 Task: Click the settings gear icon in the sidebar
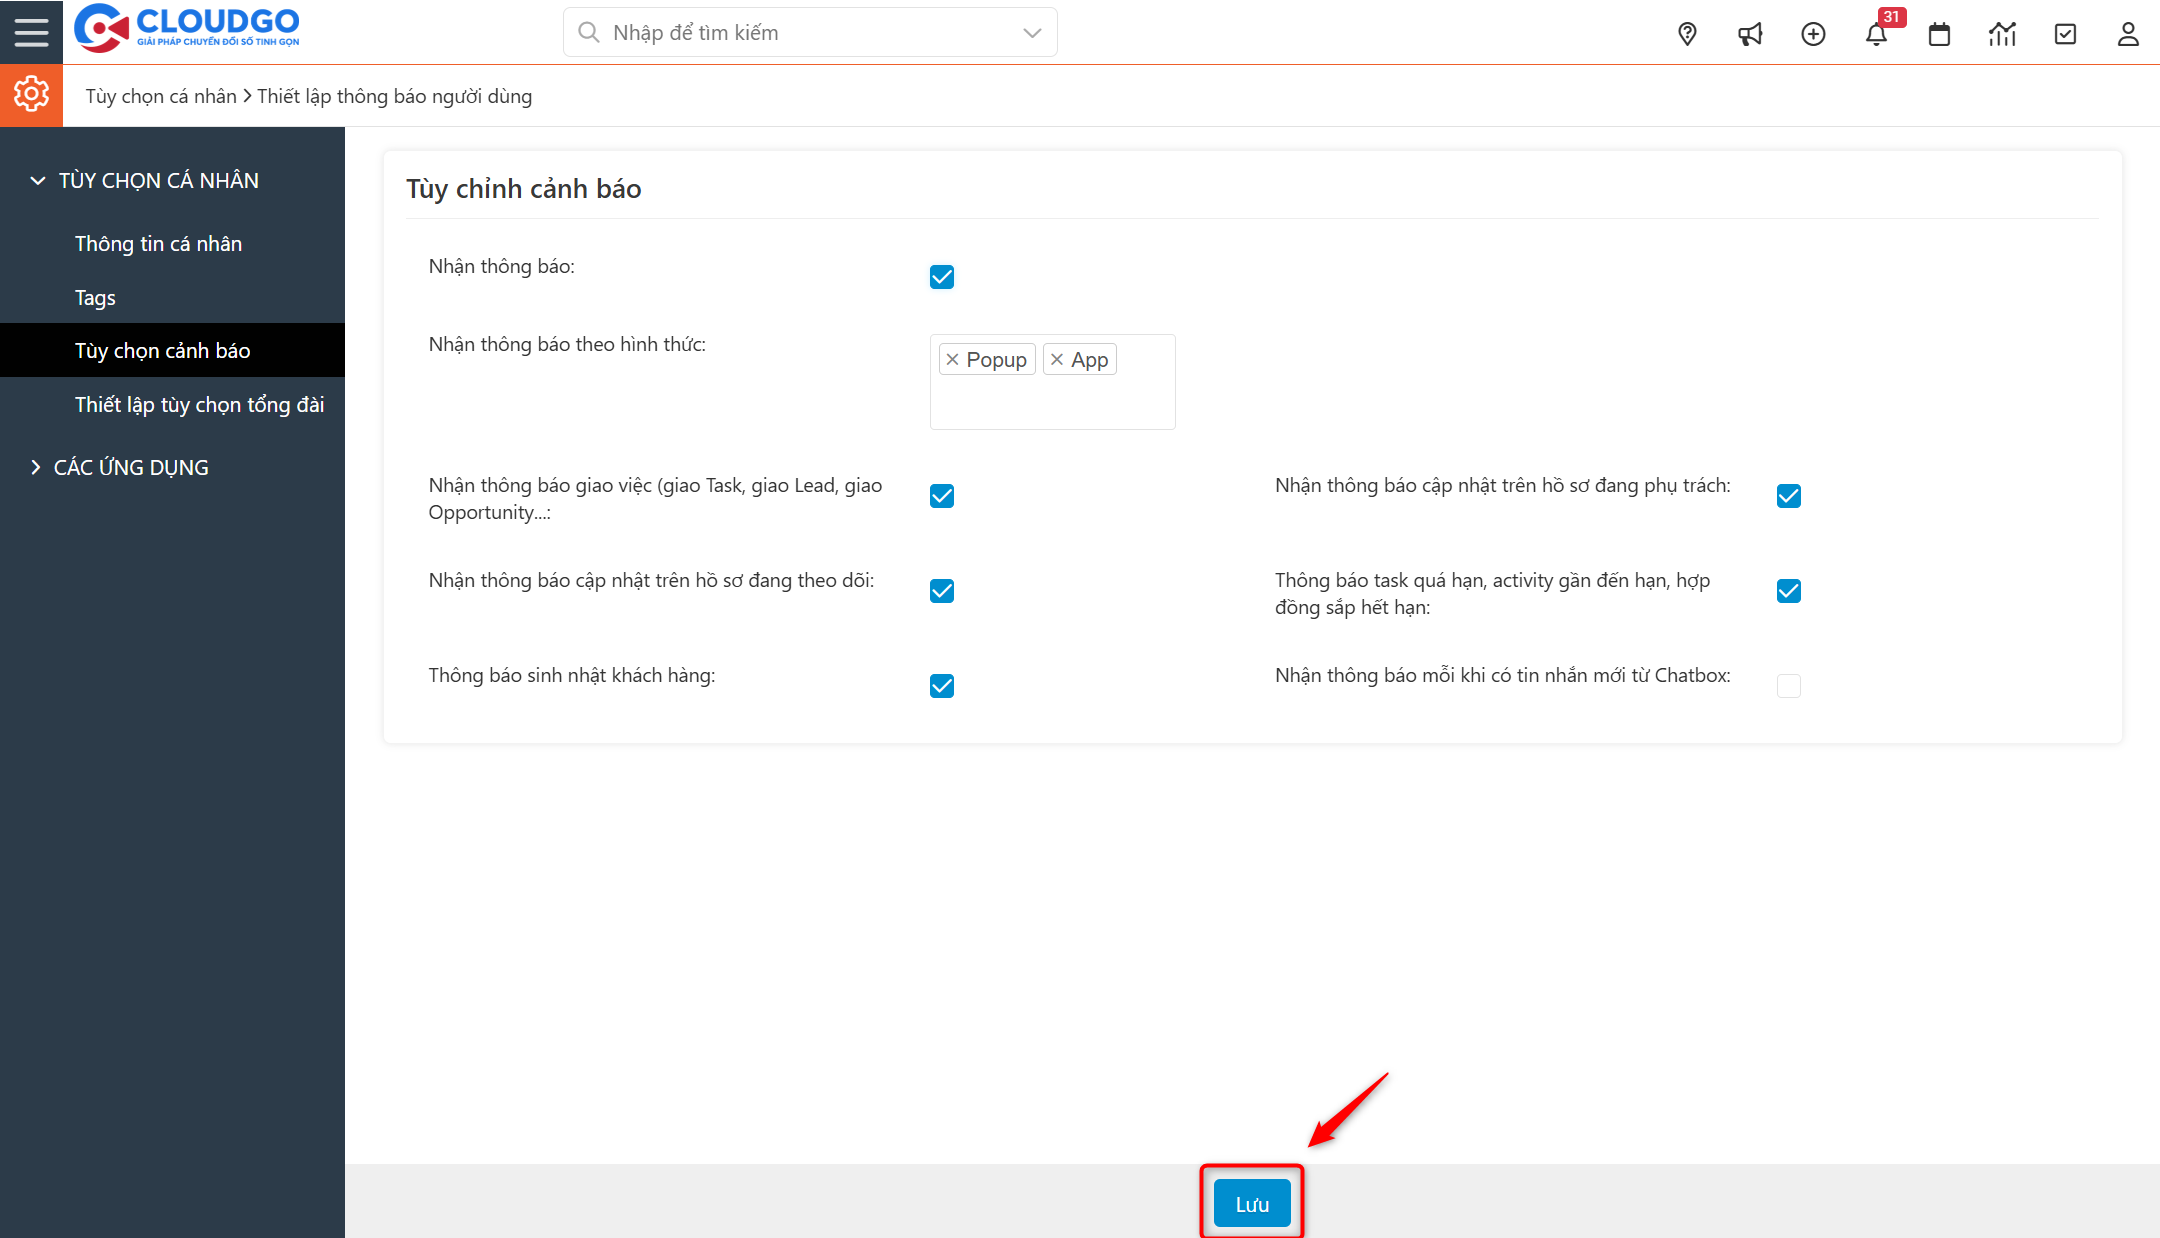[31, 94]
